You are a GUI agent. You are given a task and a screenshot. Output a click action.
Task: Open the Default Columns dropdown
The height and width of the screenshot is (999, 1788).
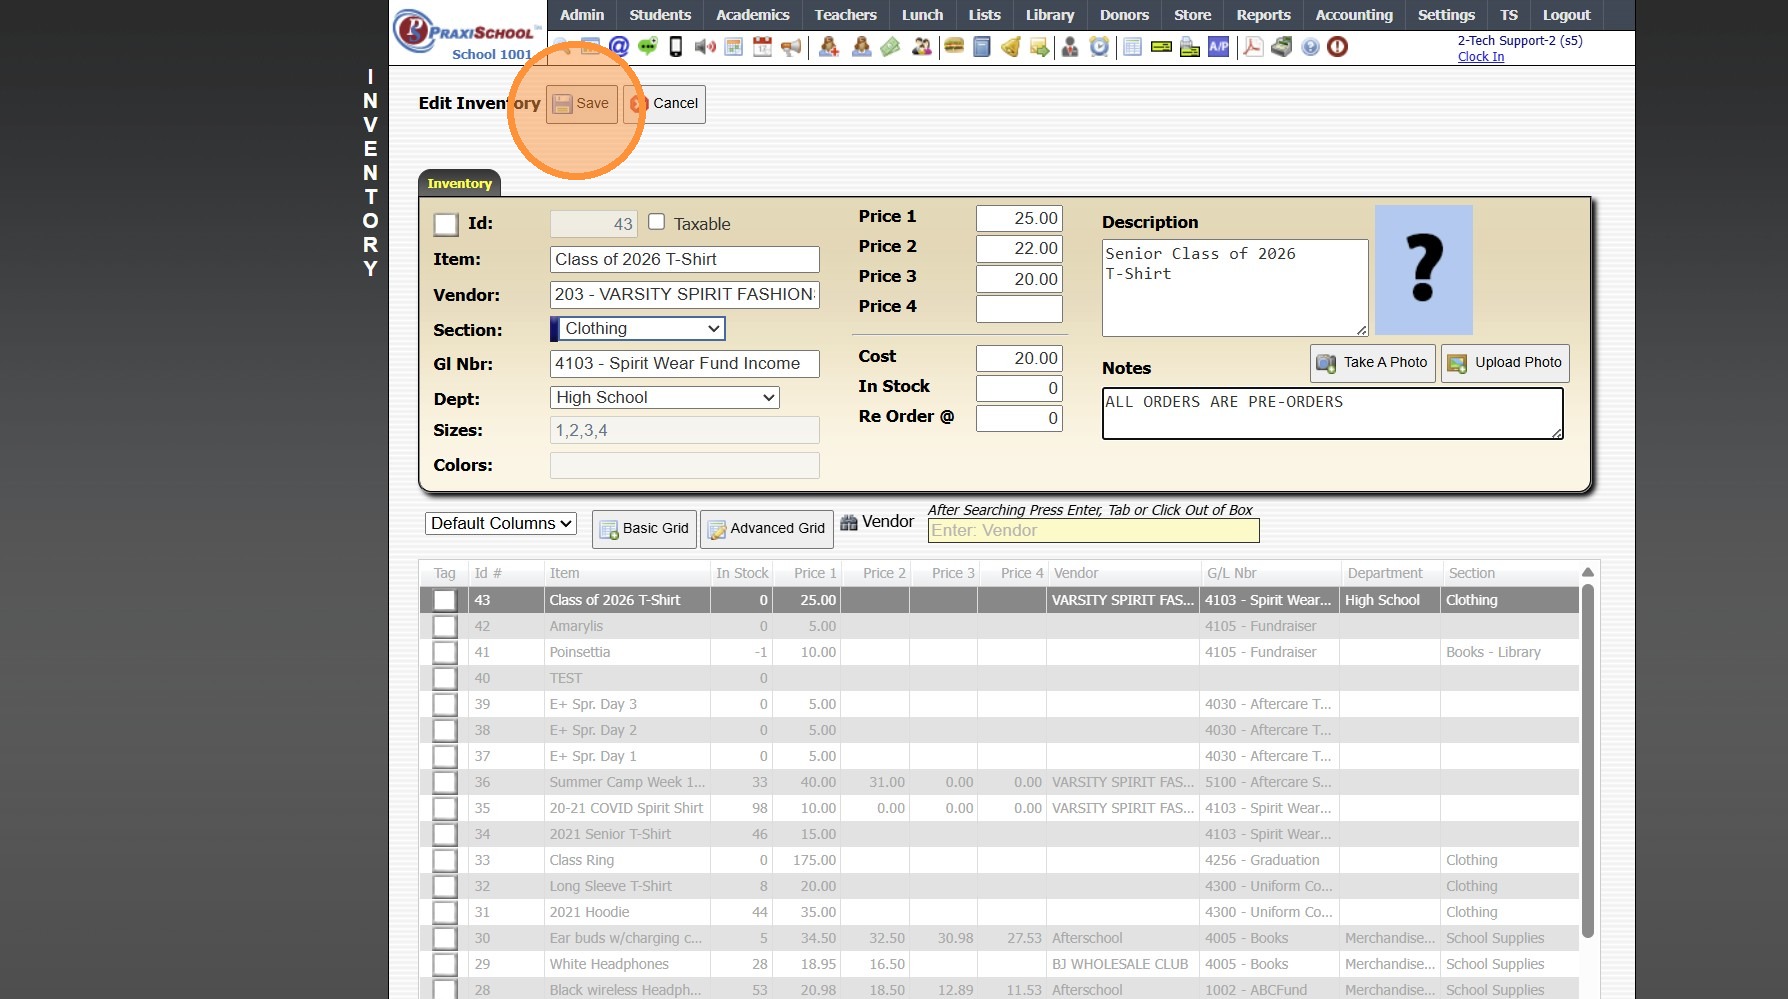pyautogui.click(x=501, y=524)
